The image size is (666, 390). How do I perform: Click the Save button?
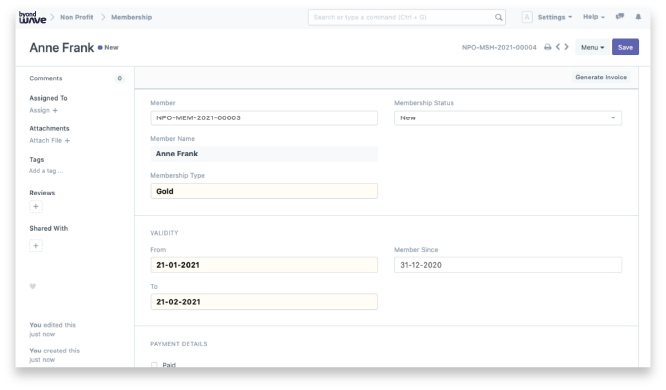coord(625,47)
